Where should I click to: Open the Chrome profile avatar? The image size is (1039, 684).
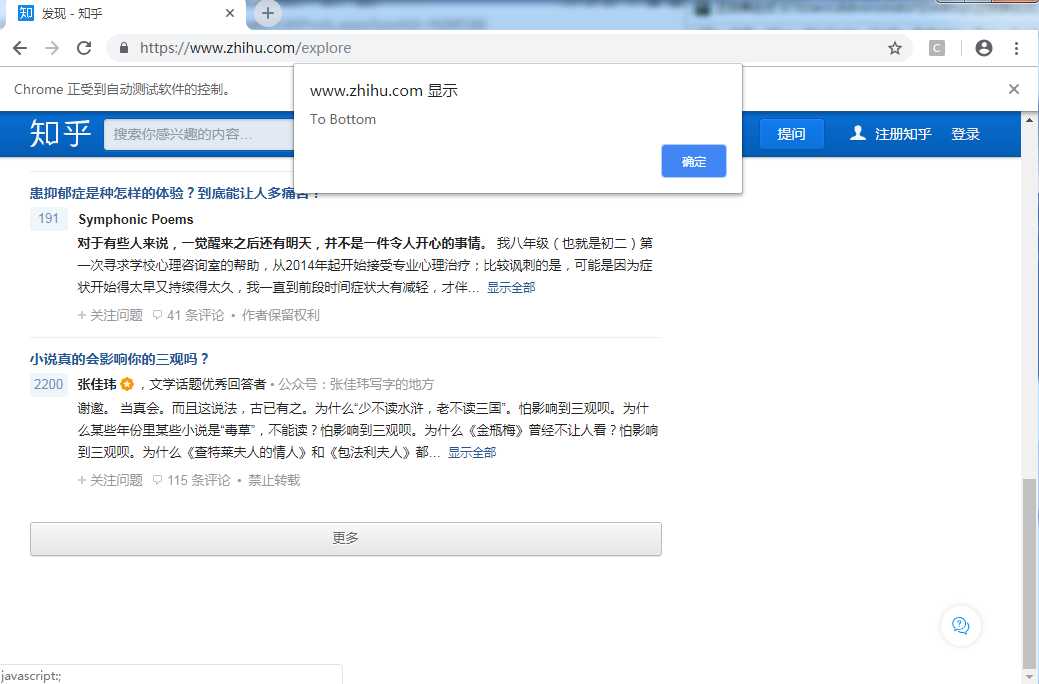tap(983, 47)
